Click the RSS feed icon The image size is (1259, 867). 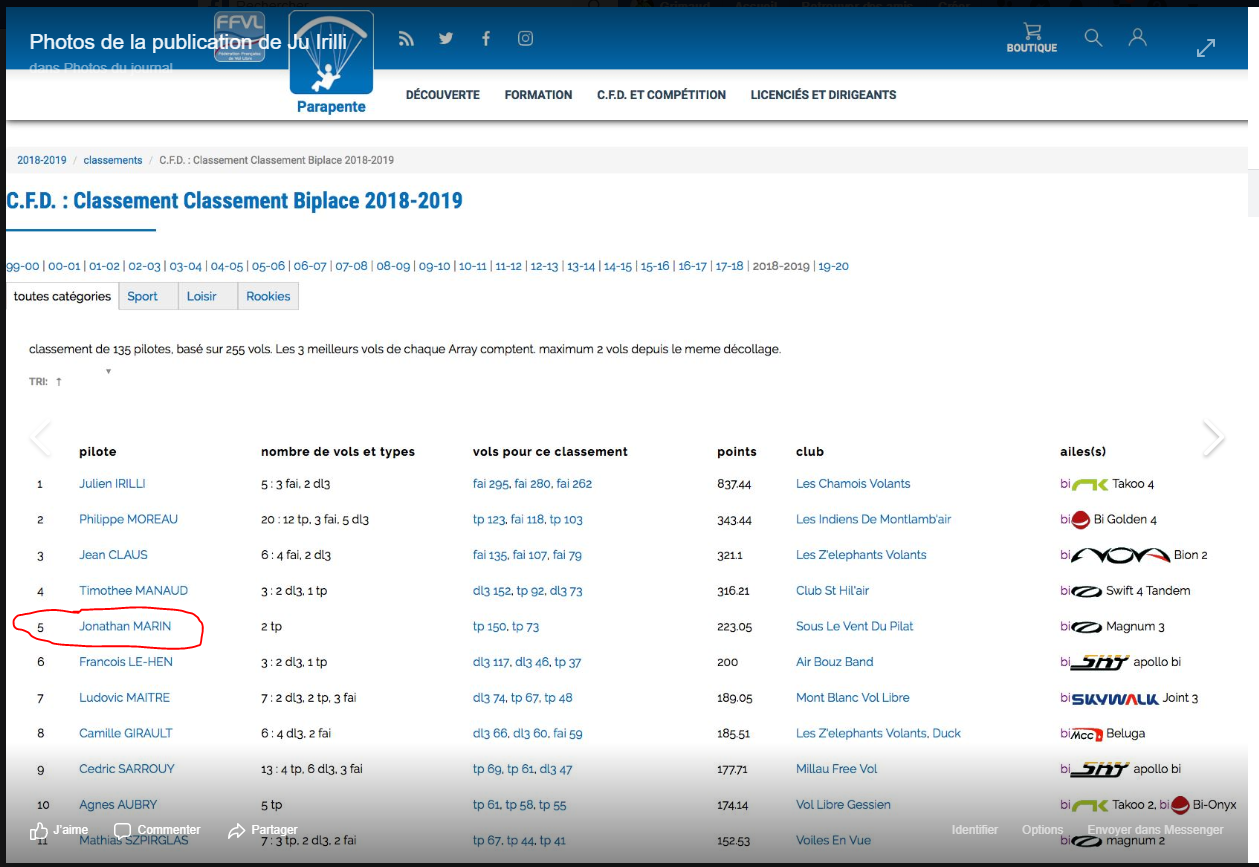tap(406, 39)
